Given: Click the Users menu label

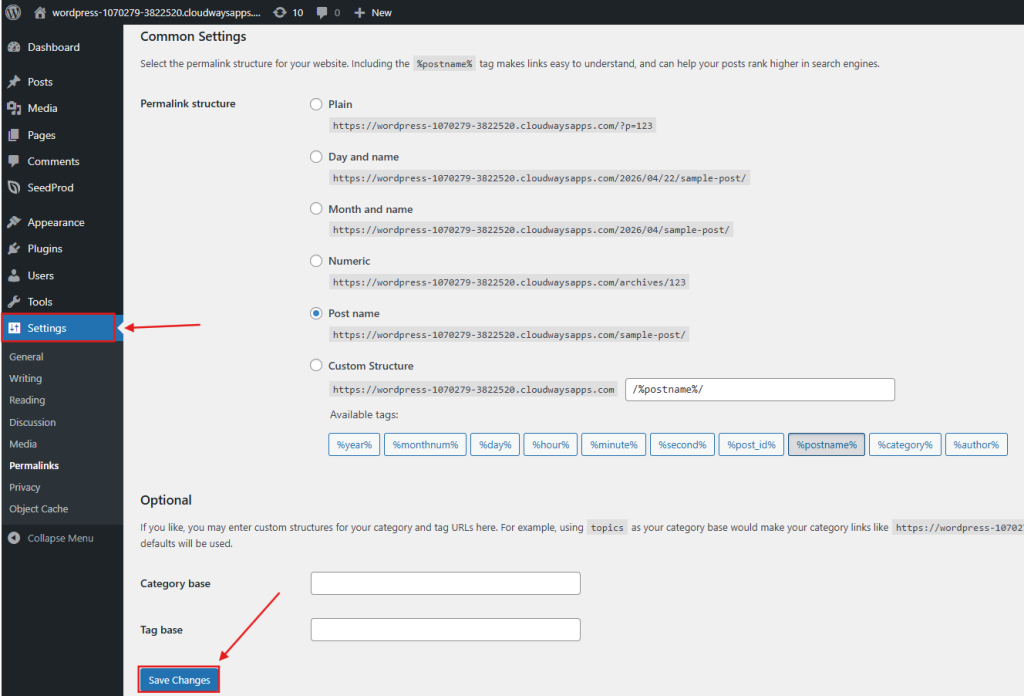Looking at the screenshot, I should click(40, 276).
